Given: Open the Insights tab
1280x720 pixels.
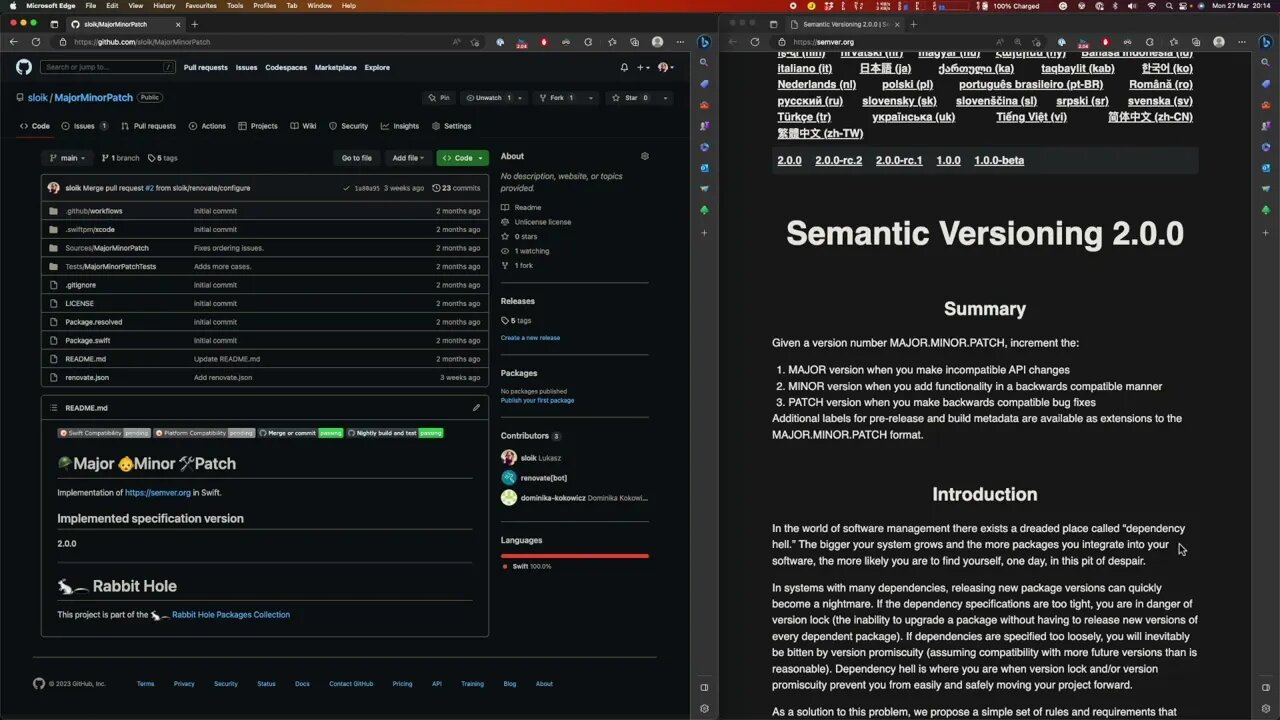Looking at the screenshot, I should point(400,126).
